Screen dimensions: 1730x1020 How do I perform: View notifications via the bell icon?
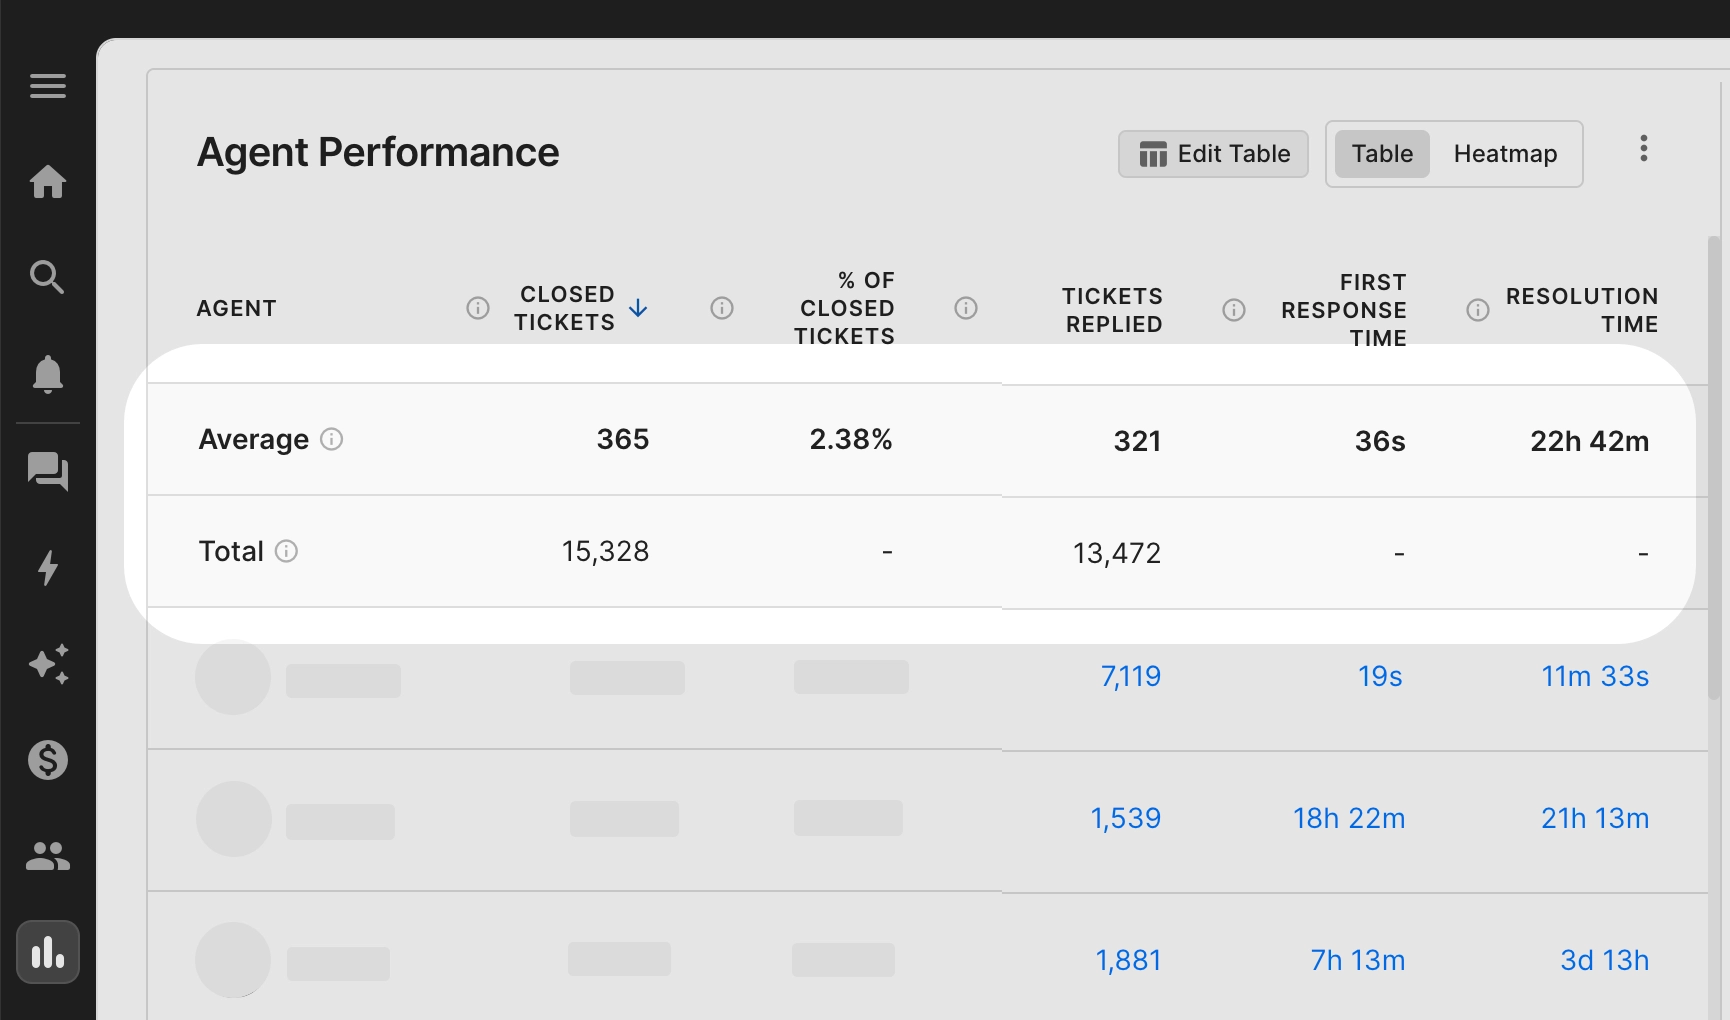pos(47,373)
